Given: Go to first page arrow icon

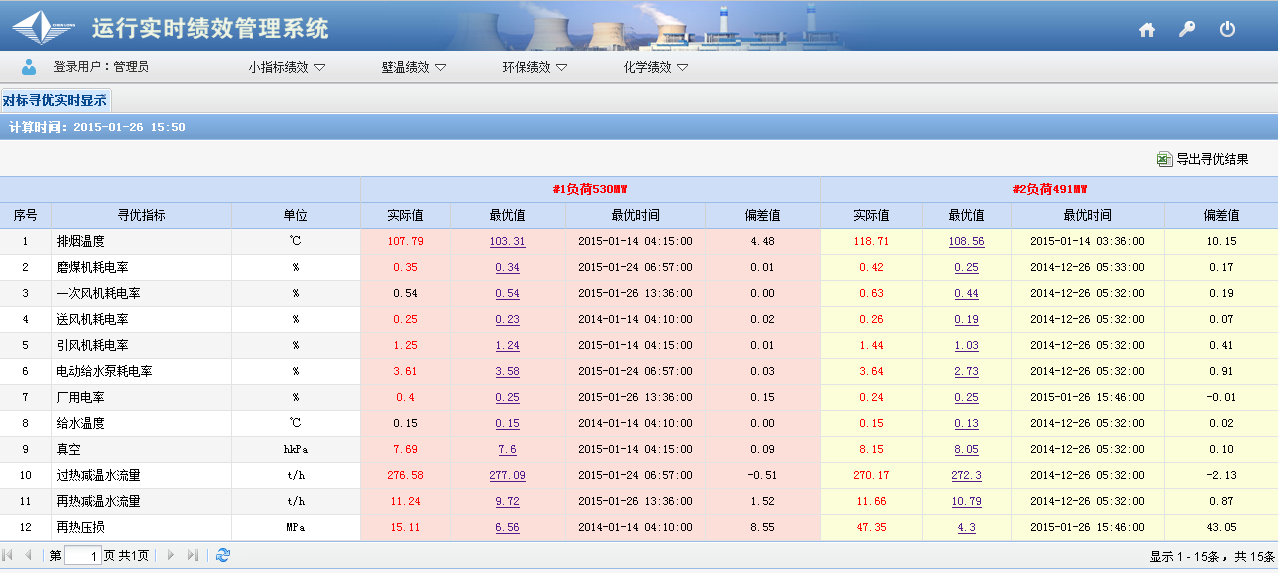Looking at the screenshot, I should 9,555.
